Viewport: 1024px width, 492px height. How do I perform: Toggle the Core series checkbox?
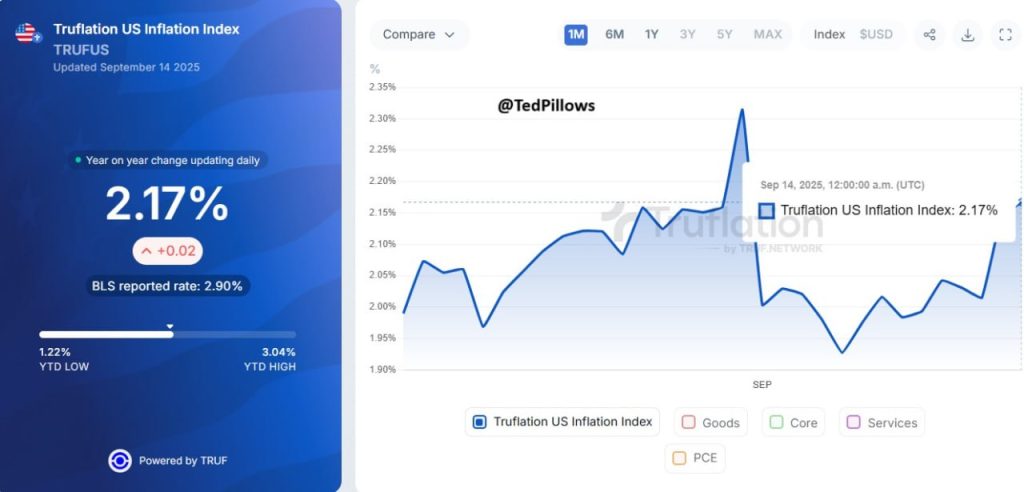pos(776,422)
